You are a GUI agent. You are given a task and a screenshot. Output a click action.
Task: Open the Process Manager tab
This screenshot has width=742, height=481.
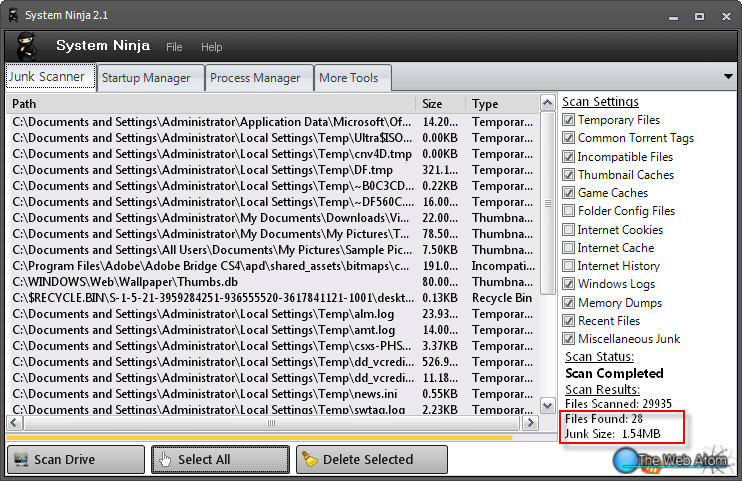259,78
